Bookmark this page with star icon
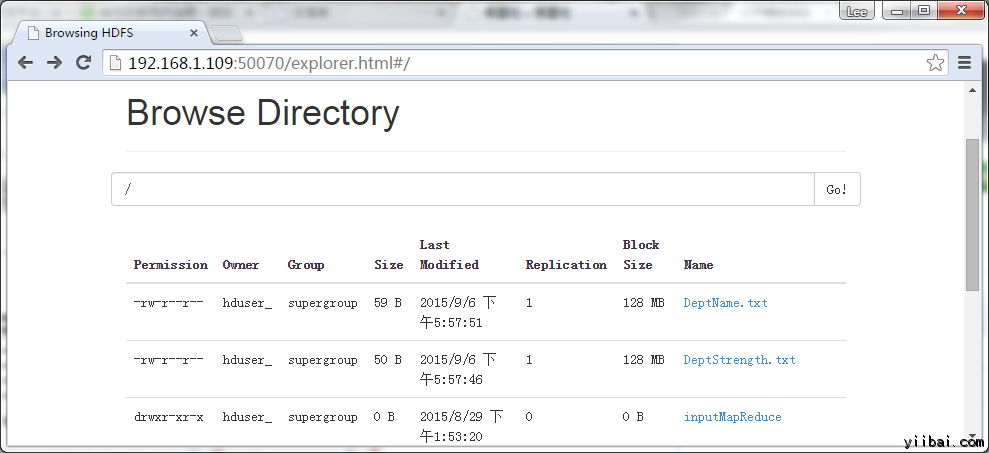The width and height of the screenshot is (989, 453). [935, 63]
